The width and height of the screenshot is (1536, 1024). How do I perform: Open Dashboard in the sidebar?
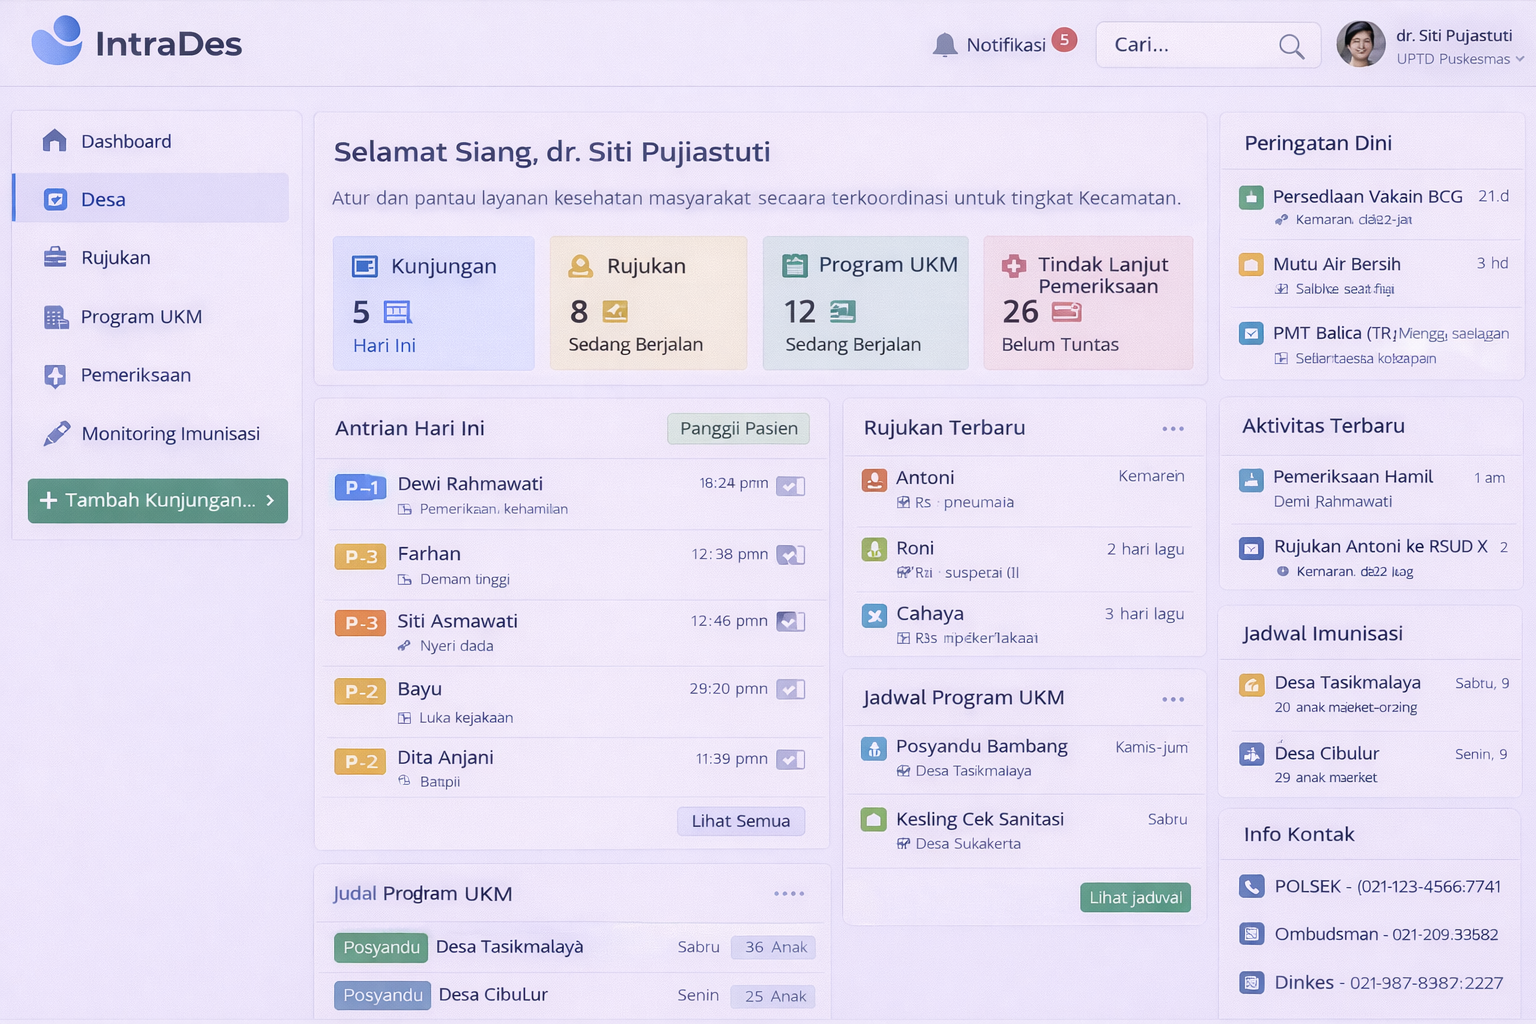(126, 142)
